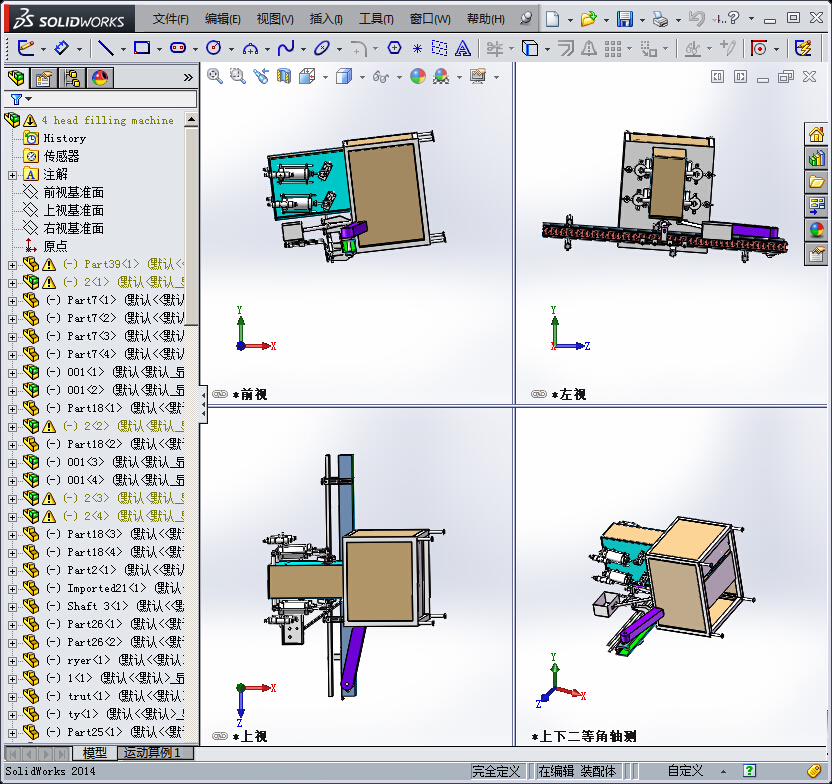
Task: Select the Circle sketch tool
Action: (x=214, y=48)
